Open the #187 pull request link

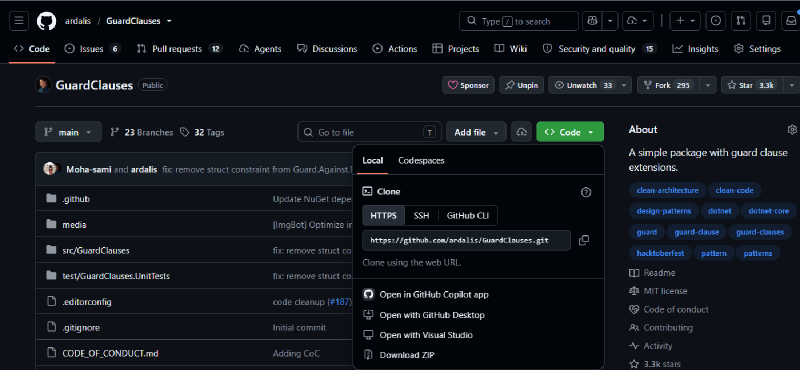click(339, 302)
